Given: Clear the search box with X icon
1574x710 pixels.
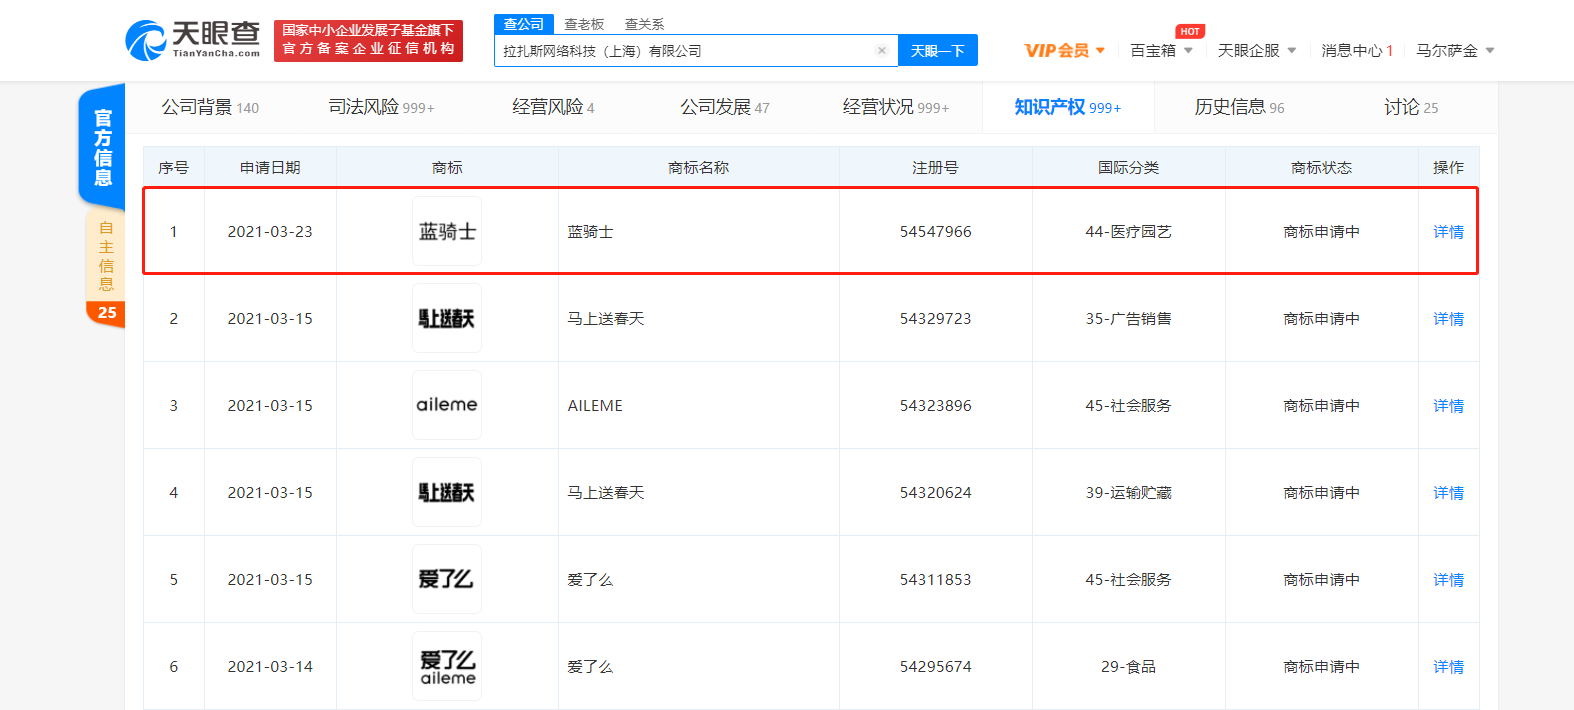Looking at the screenshot, I should point(882,51).
